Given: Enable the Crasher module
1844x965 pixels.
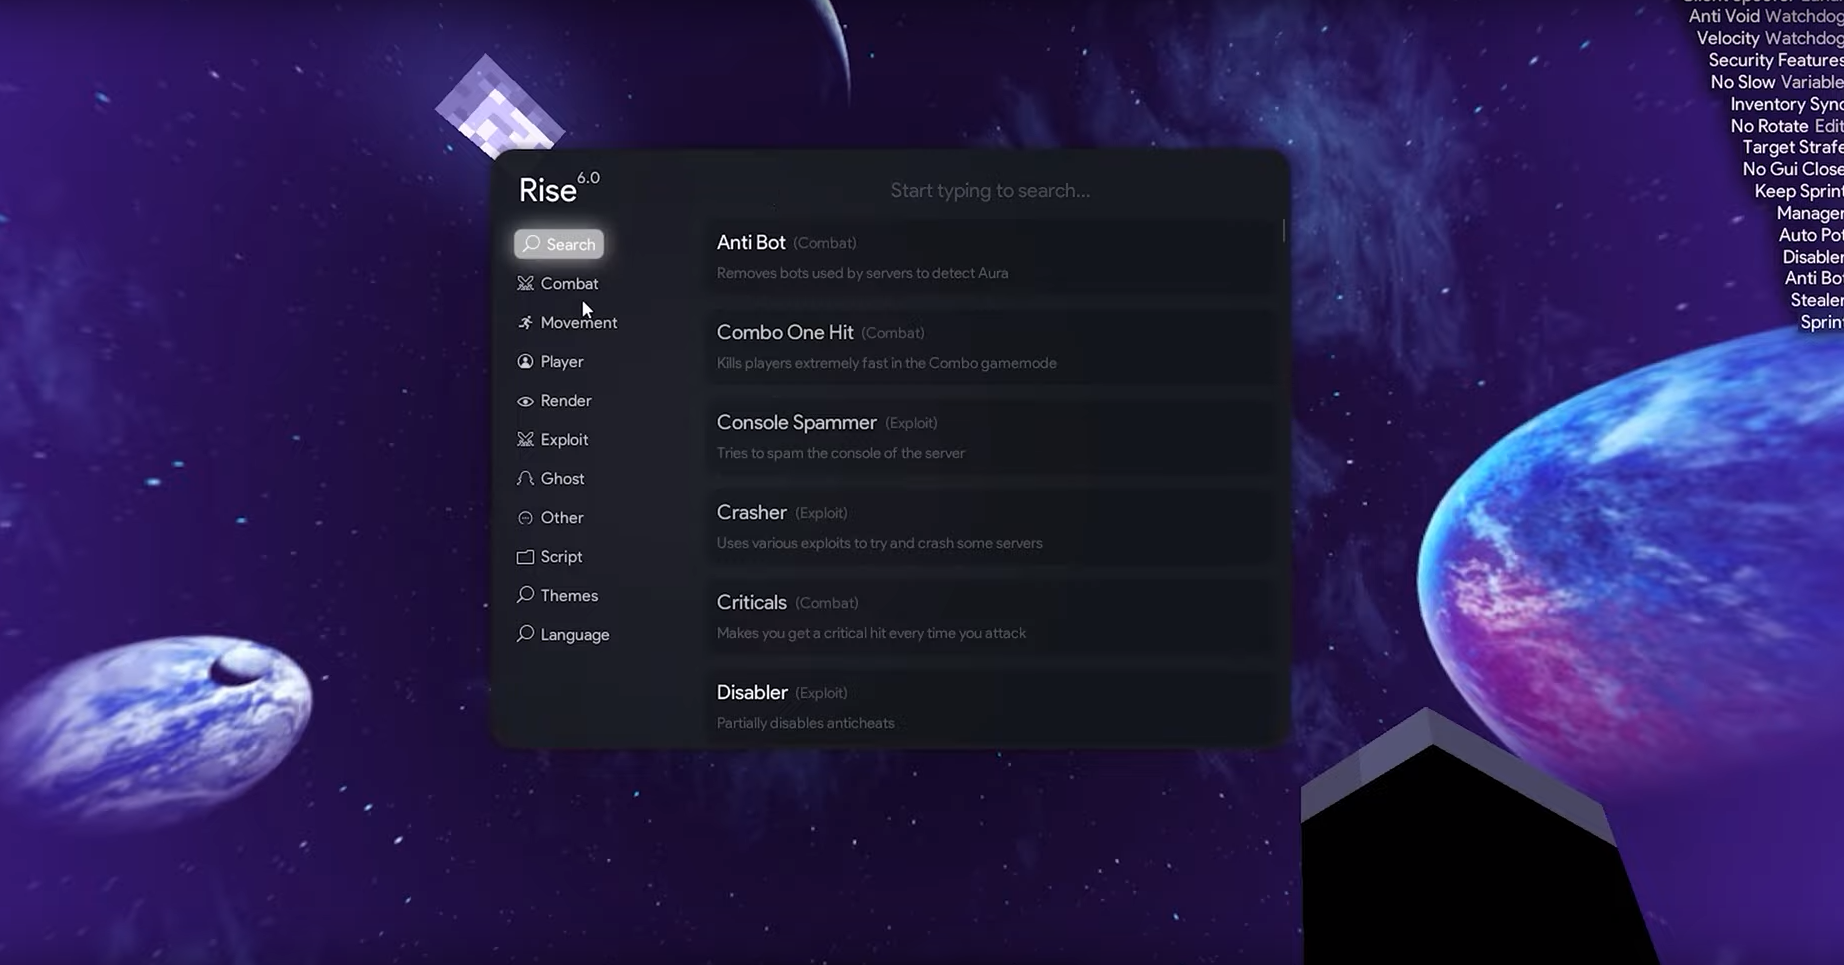Looking at the screenshot, I should 991,527.
